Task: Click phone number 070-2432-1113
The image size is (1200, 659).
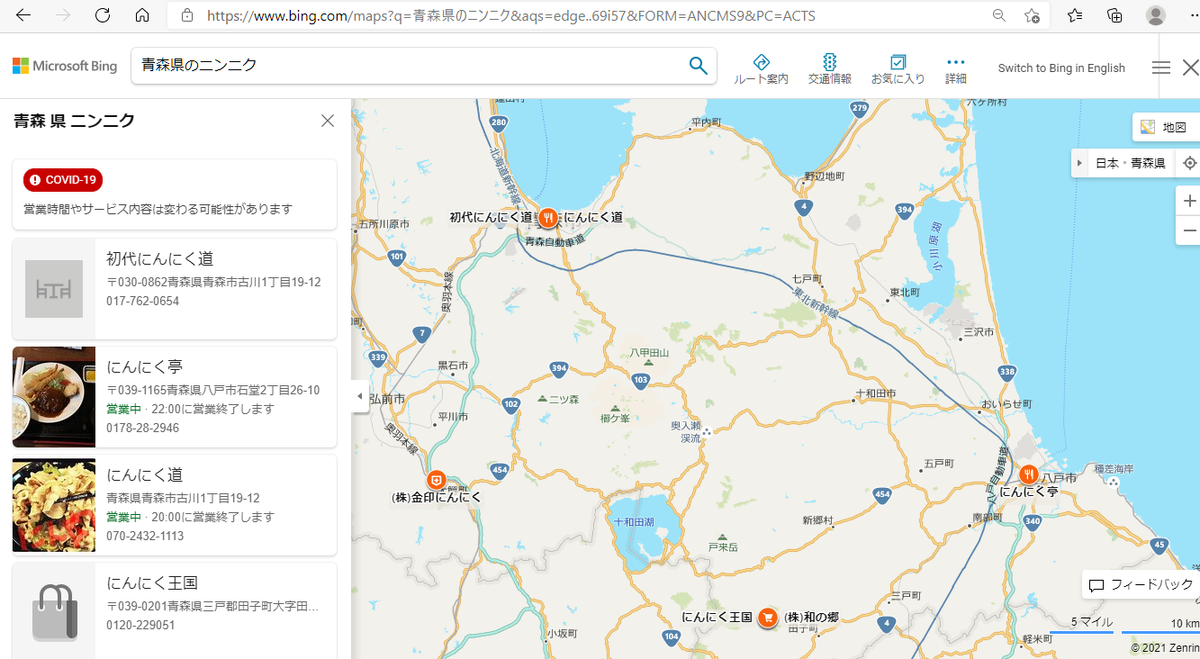Action: pyautogui.click(x=146, y=536)
